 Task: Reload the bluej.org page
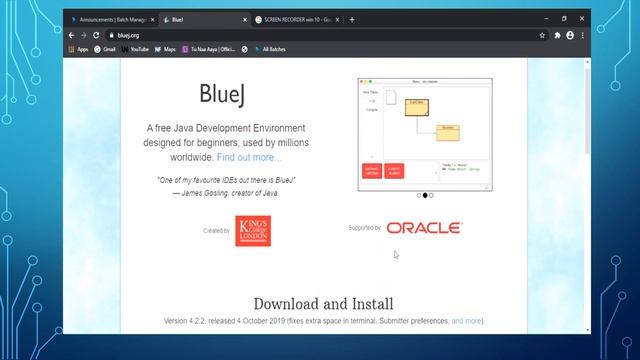[x=96, y=36]
